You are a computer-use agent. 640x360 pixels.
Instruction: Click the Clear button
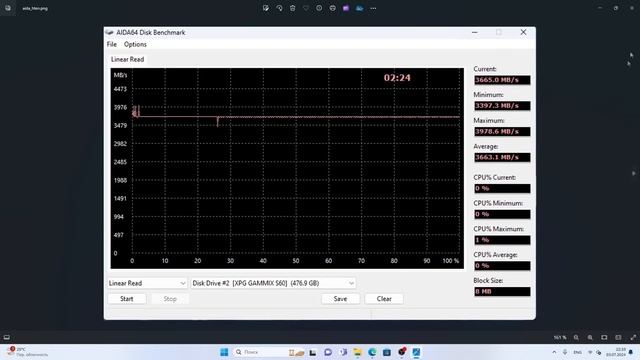coord(384,299)
